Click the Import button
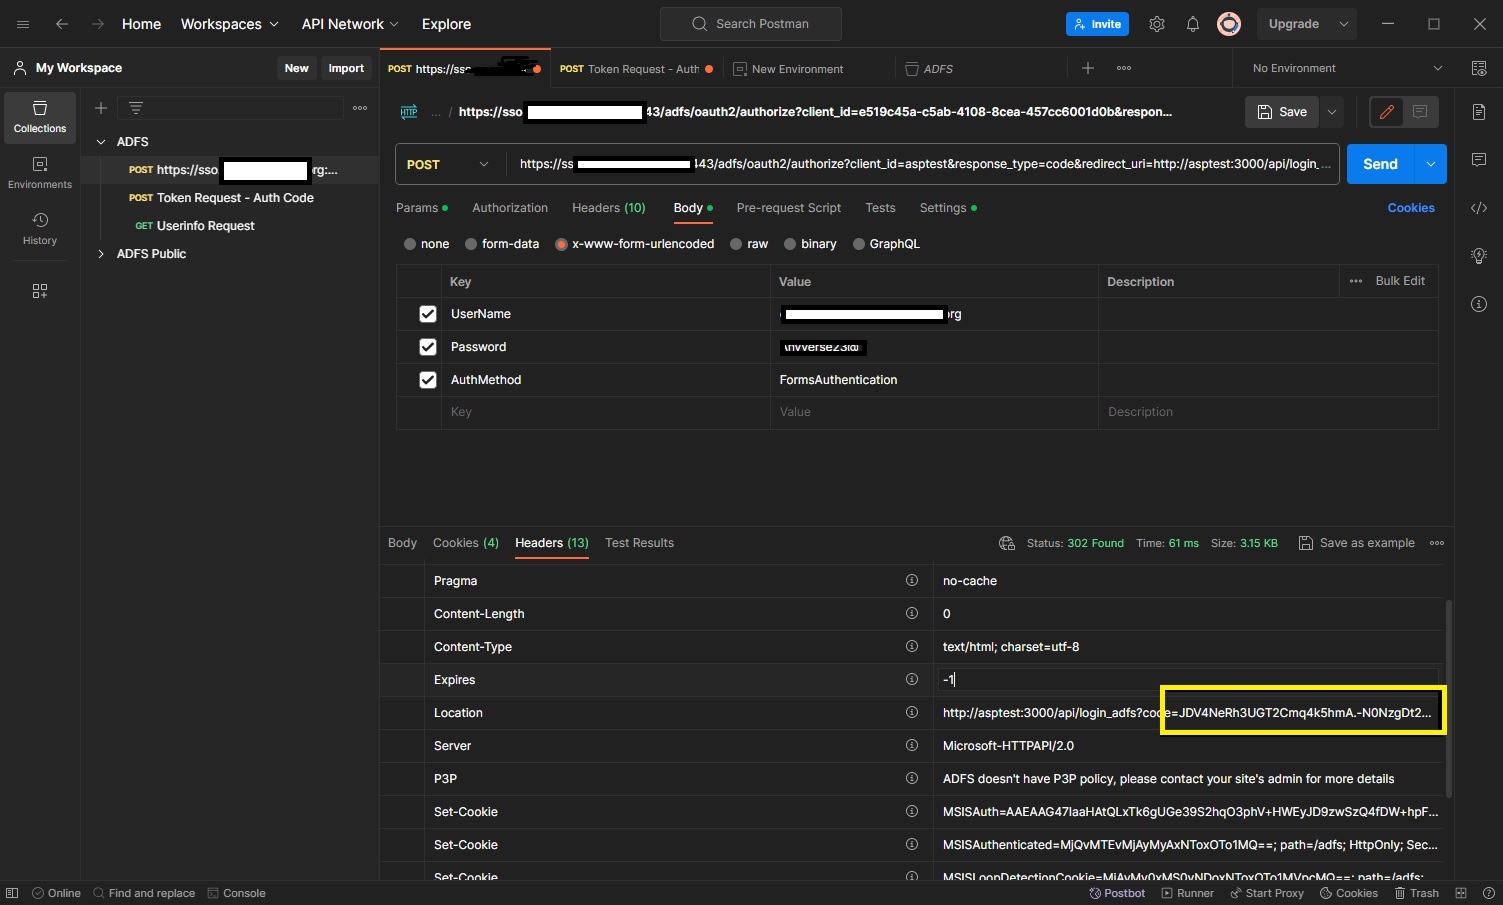 click(346, 68)
